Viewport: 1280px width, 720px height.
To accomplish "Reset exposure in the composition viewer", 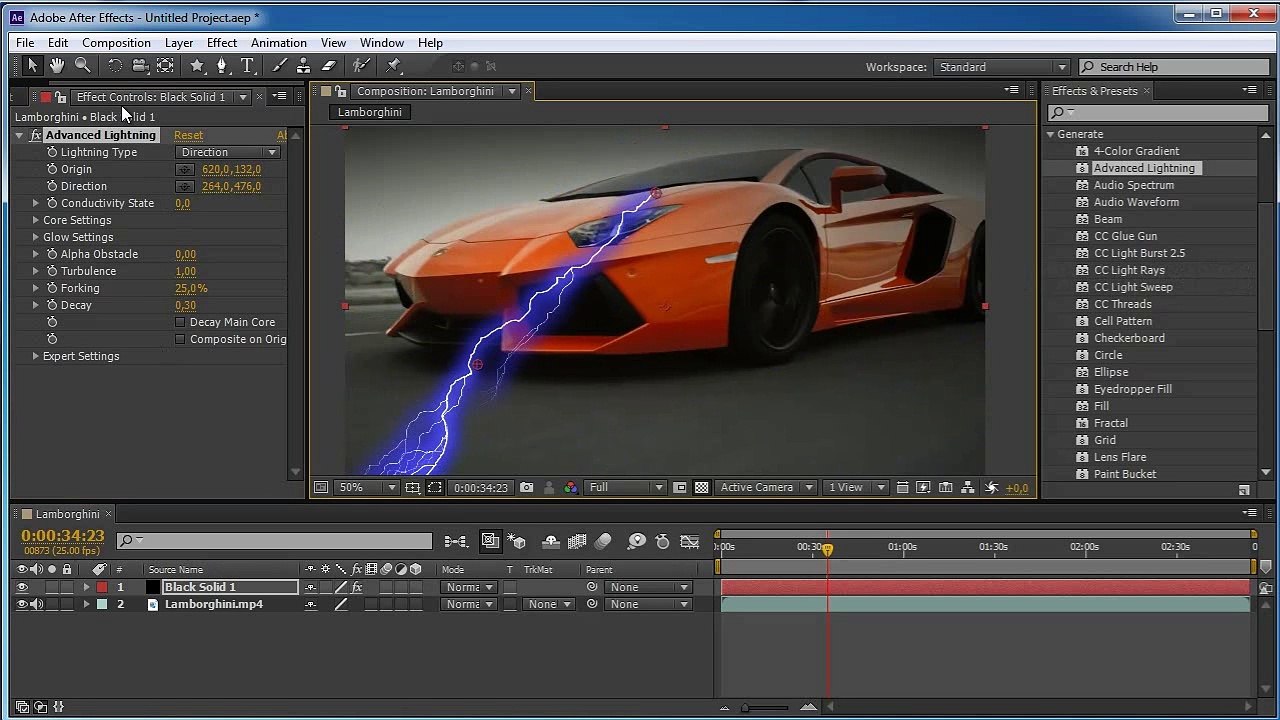I will coord(991,488).
